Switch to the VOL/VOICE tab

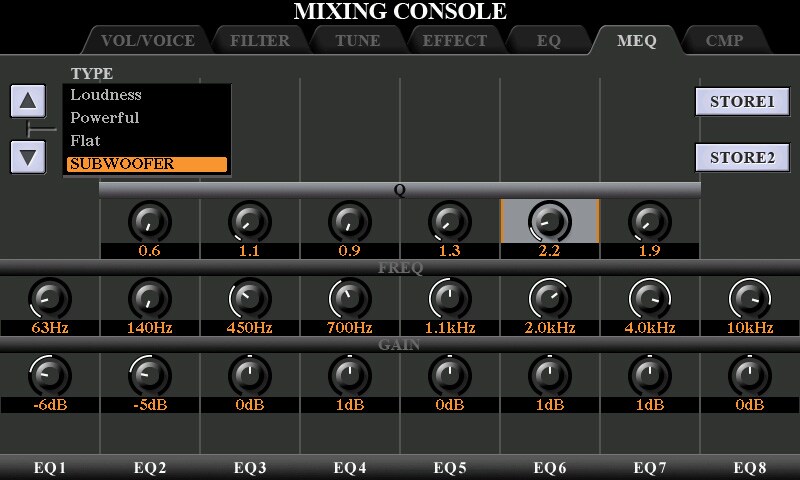tap(147, 41)
